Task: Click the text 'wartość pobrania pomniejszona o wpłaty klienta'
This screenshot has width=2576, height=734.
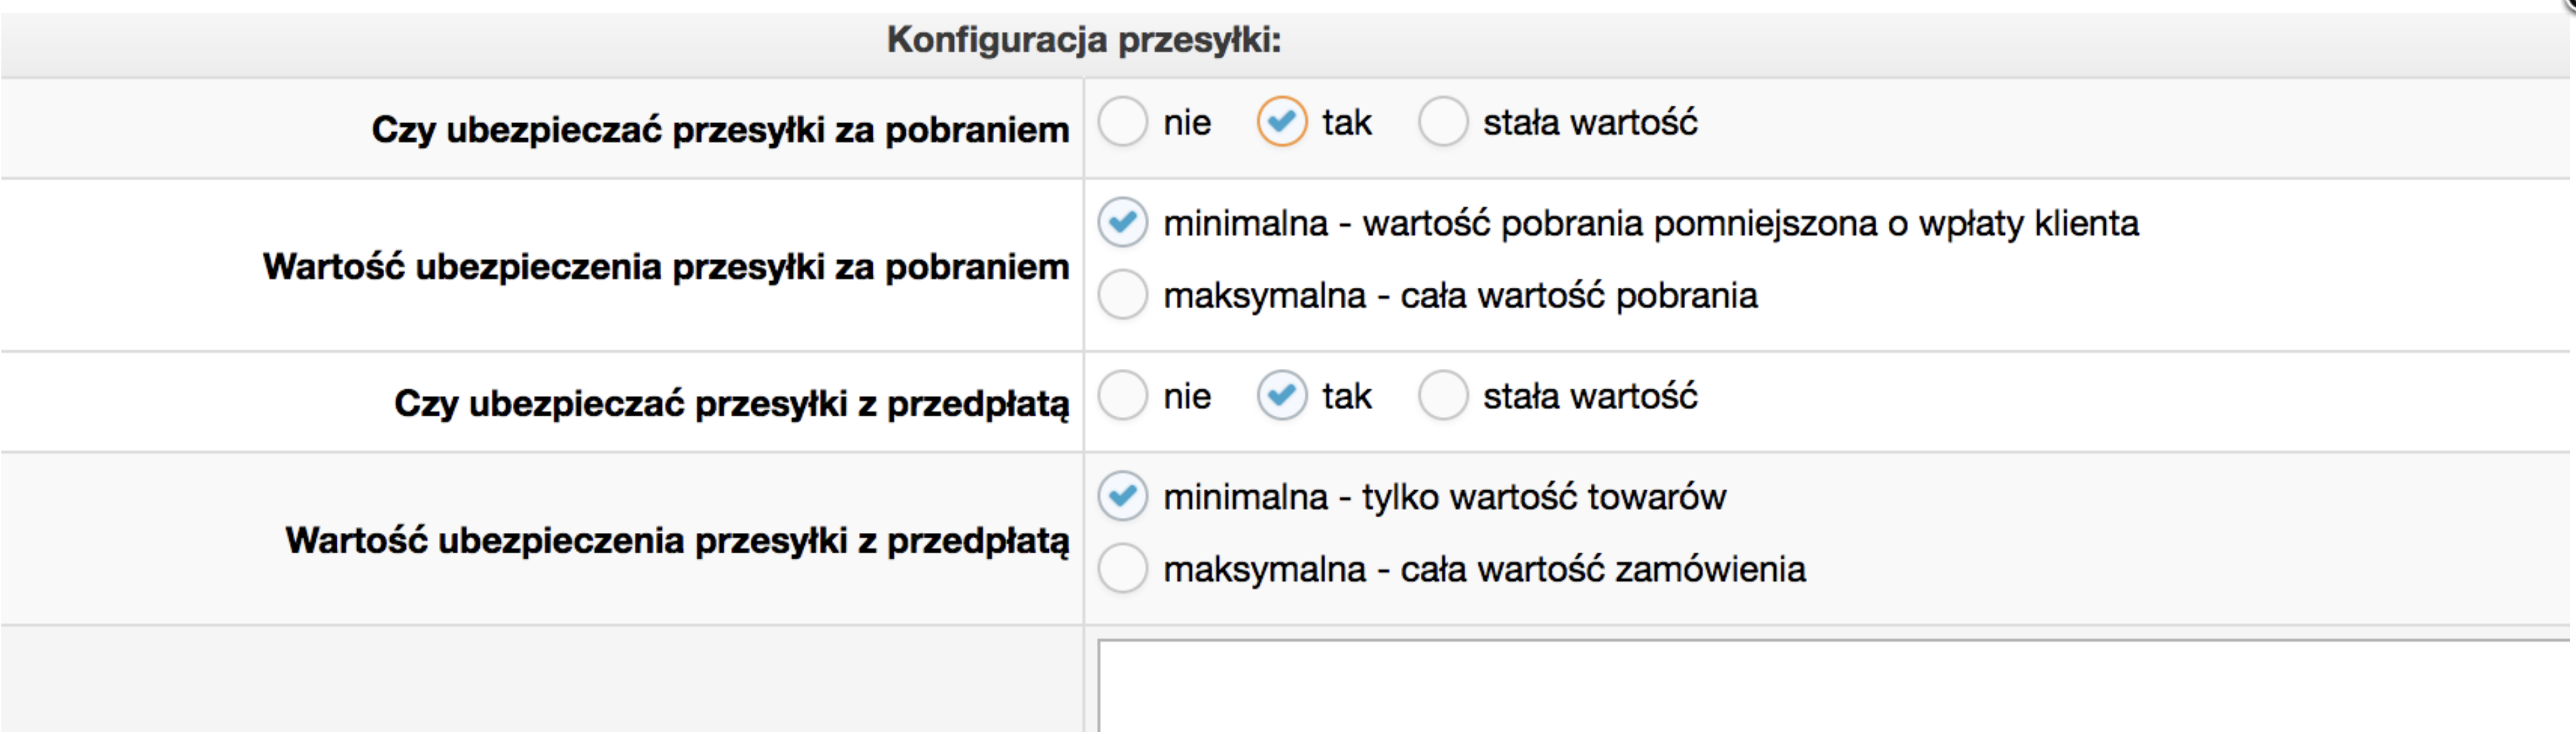Action: point(1750,223)
